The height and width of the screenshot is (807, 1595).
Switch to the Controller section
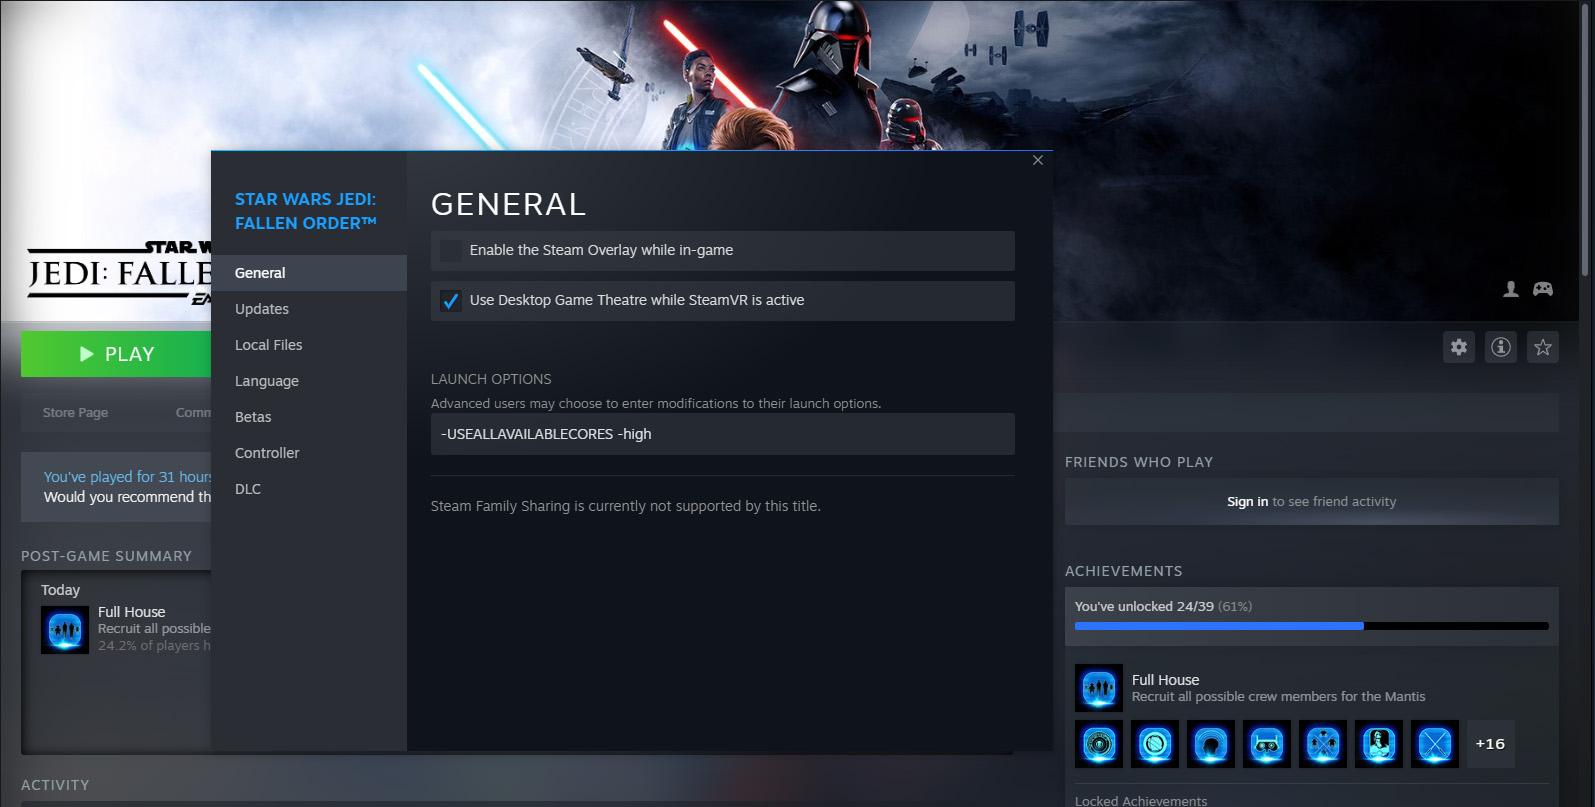[309, 453]
